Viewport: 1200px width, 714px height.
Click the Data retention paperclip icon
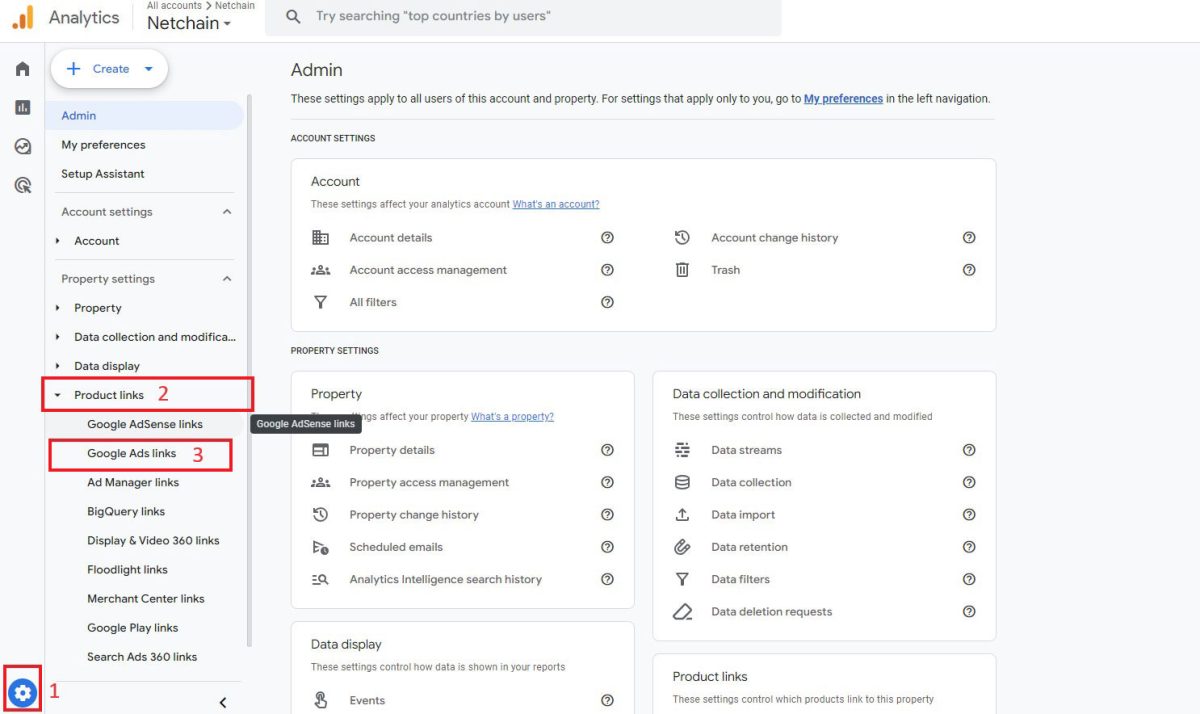682,547
